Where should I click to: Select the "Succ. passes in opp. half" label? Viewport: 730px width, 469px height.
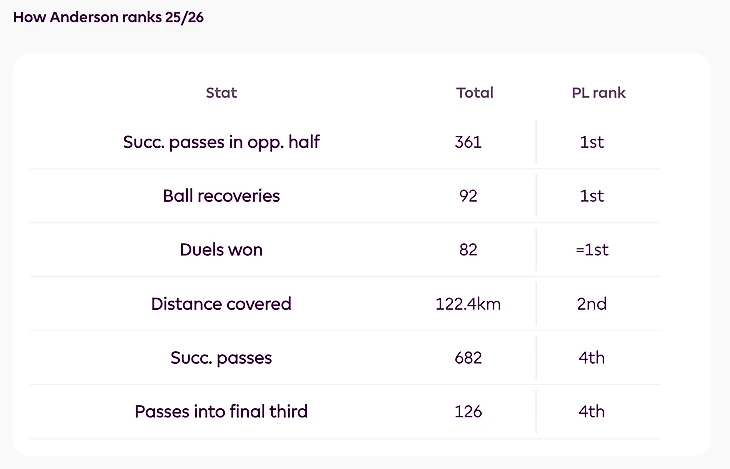(x=221, y=142)
